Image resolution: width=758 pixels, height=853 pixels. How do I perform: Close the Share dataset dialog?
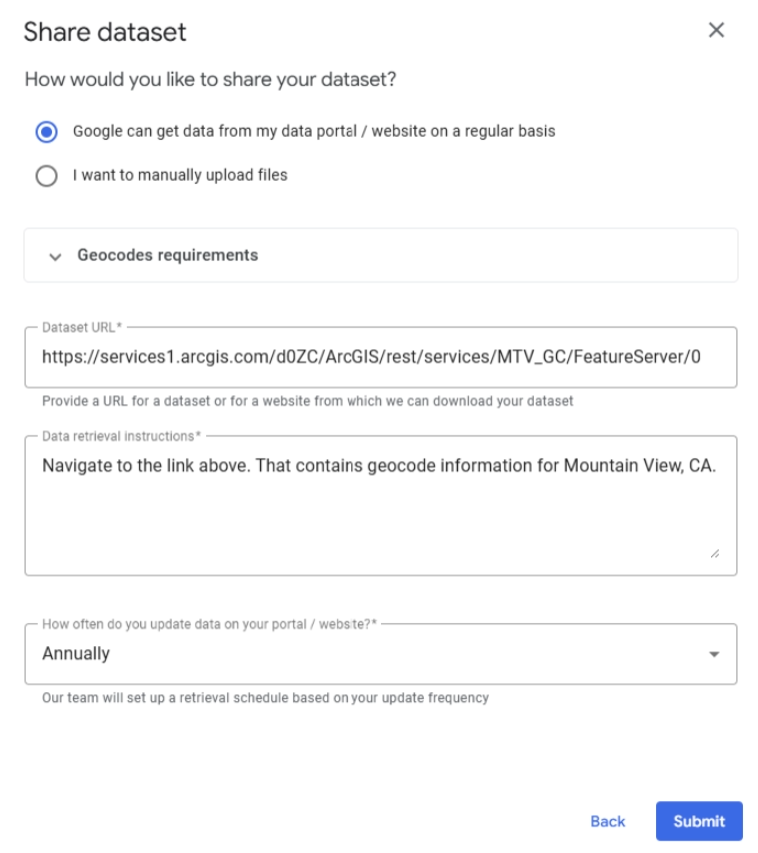pyautogui.click(x=716, y=30)
